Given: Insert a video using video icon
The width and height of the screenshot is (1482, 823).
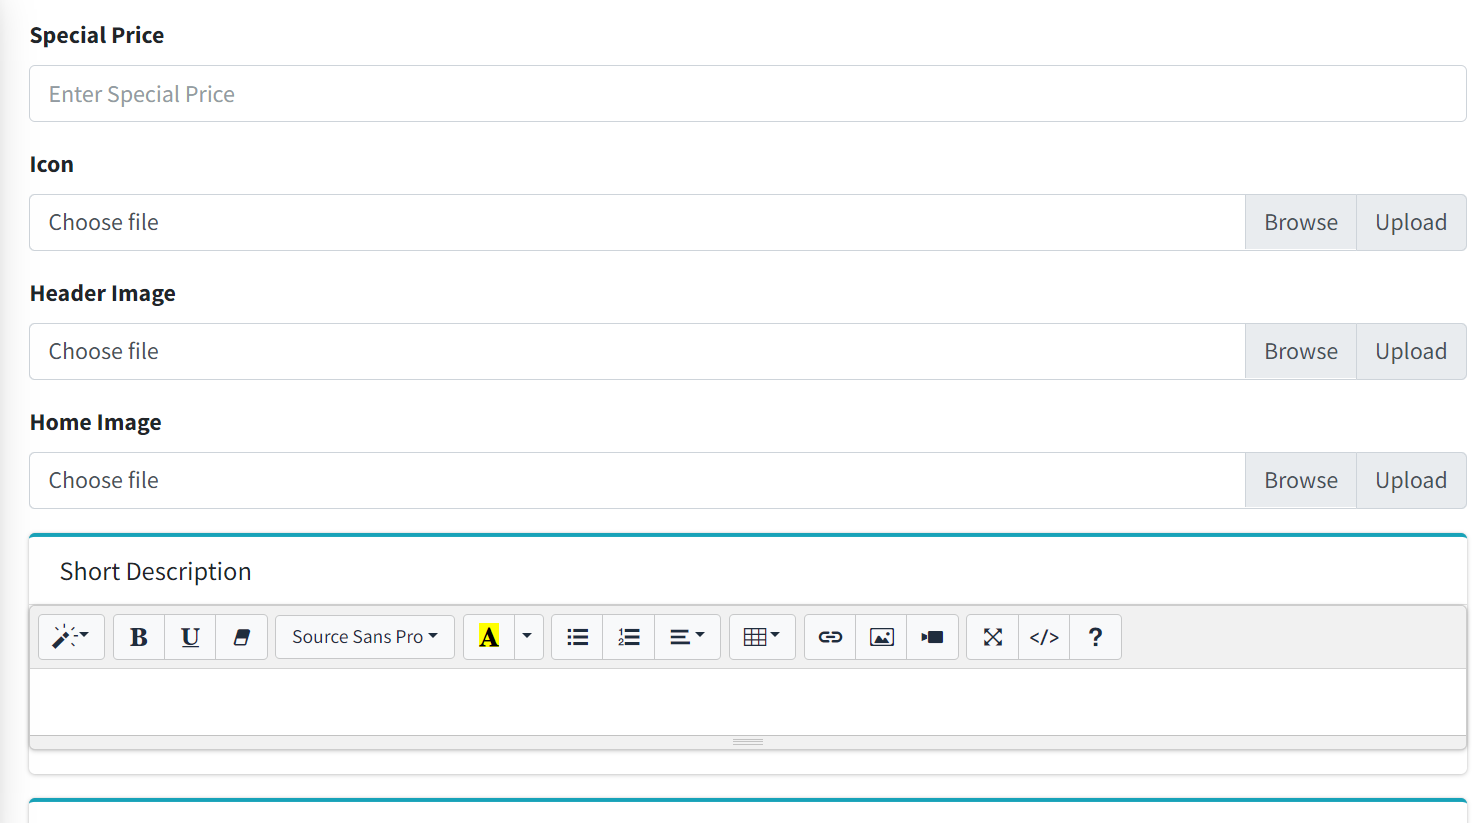Looking at the screenshot, I should point(932,637).
